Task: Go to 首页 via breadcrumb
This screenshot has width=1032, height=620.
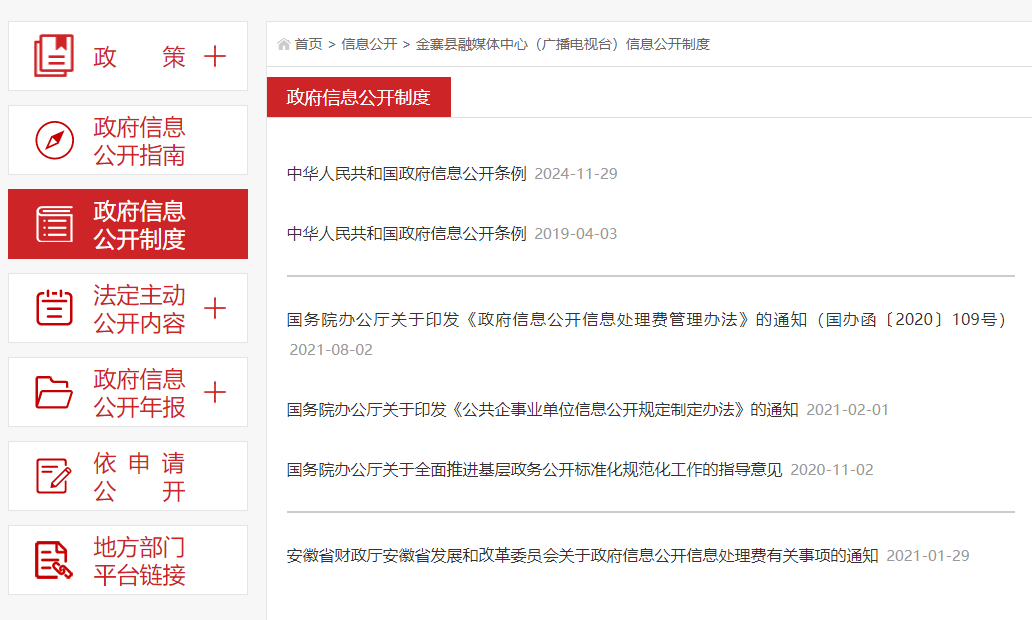Action: coord(308,44)
